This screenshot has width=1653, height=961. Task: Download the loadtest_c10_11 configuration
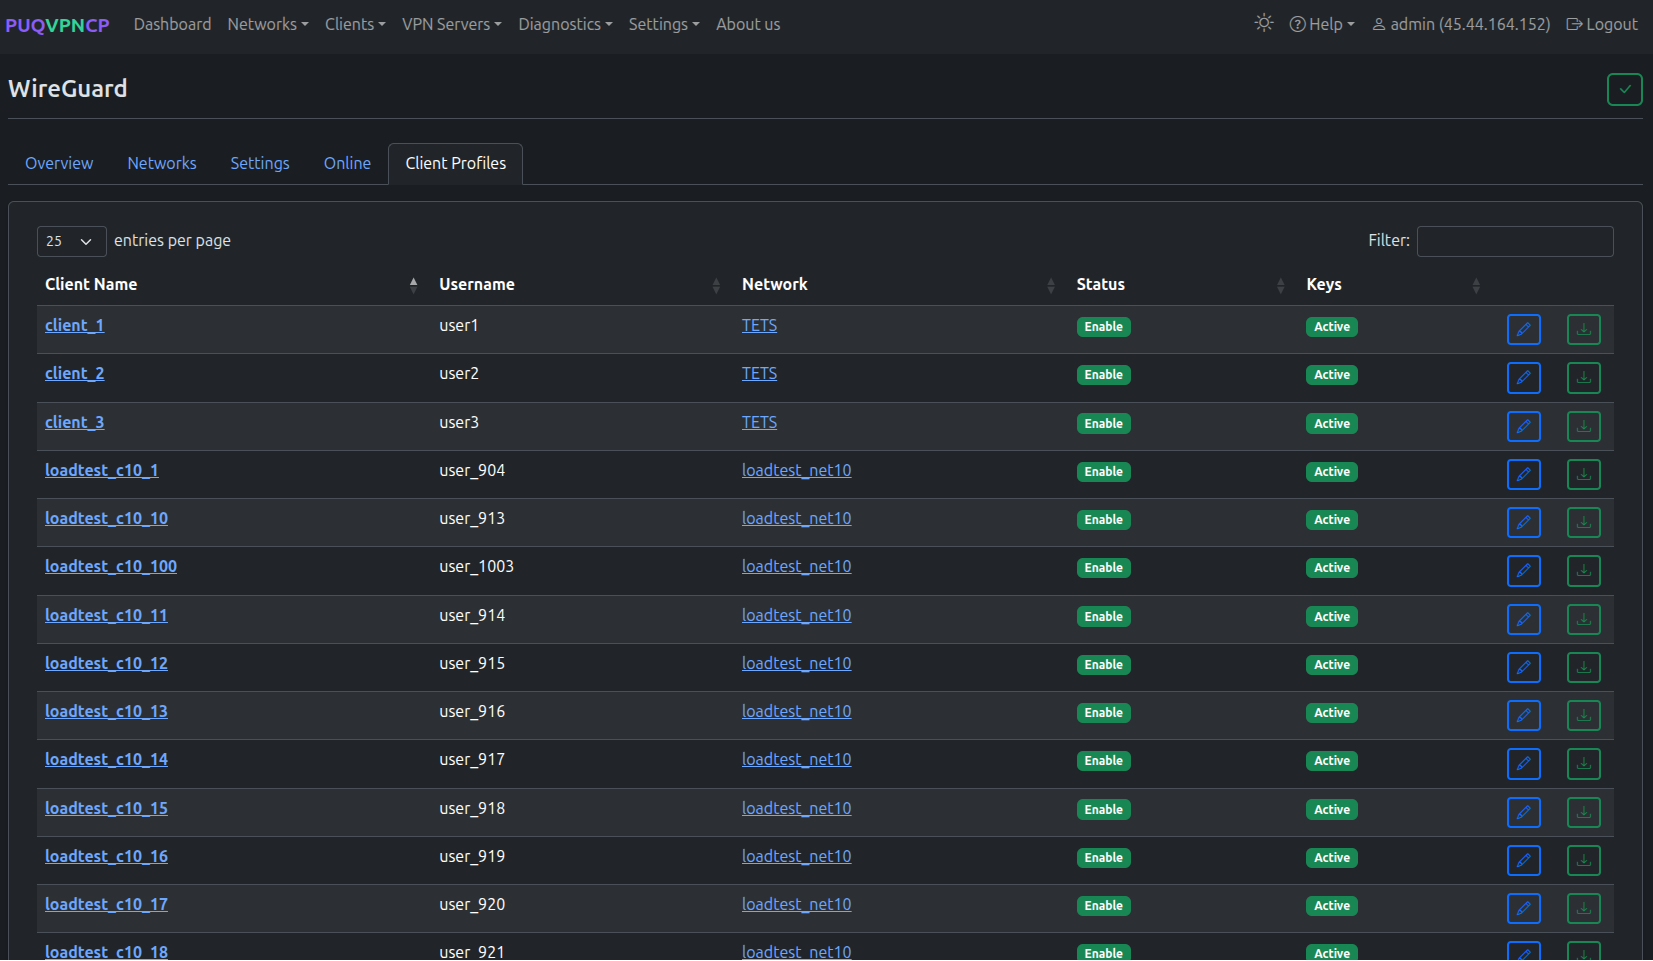[x=1584, y=619]
